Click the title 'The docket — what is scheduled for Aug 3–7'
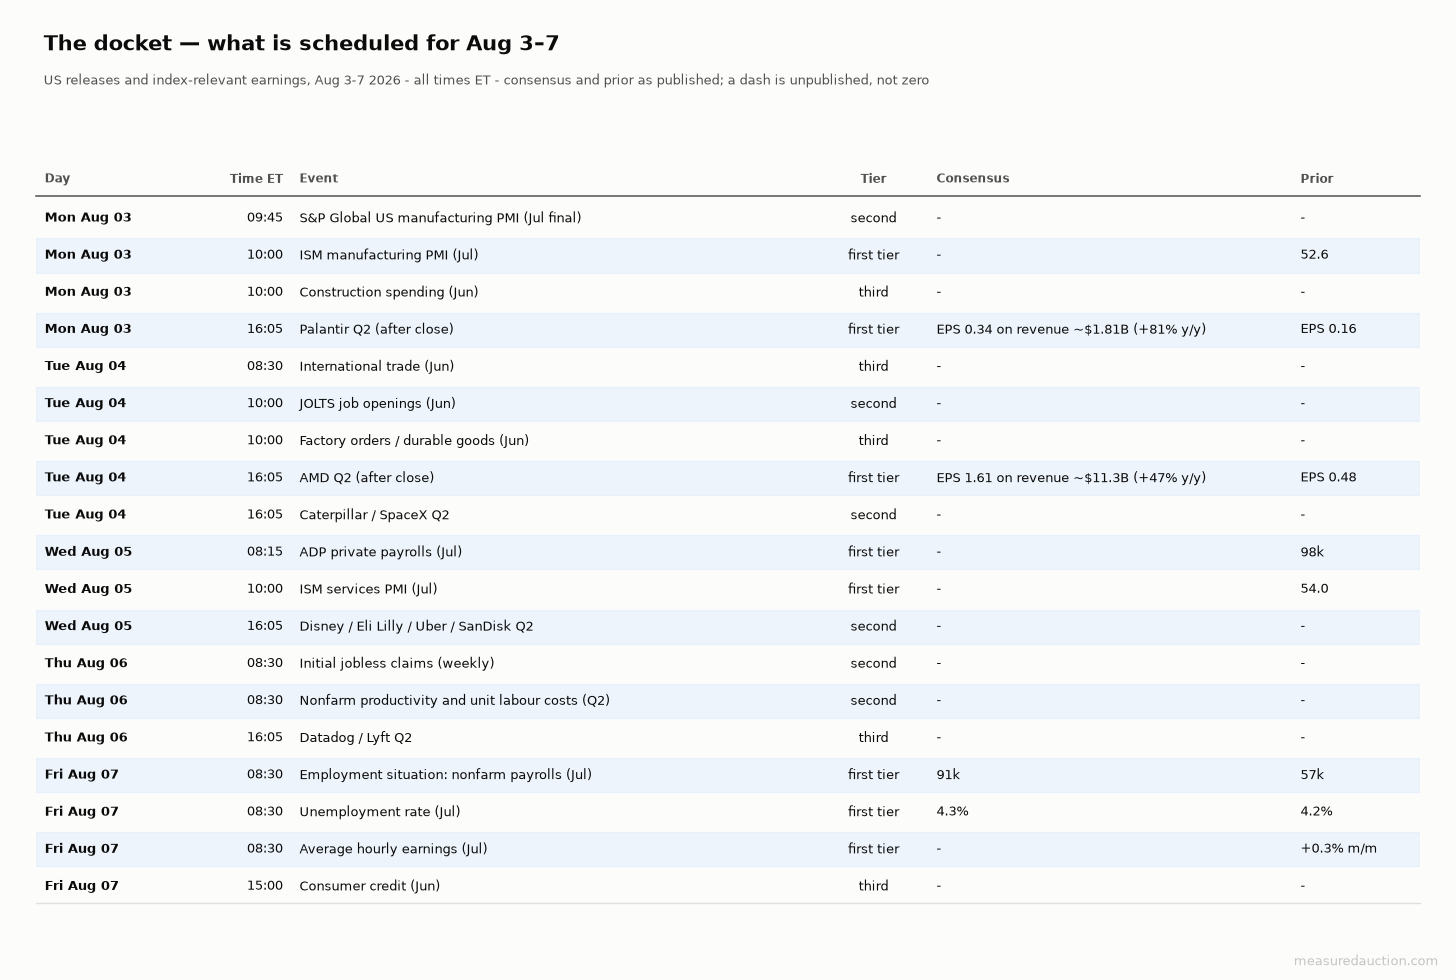 coord(301,43)
